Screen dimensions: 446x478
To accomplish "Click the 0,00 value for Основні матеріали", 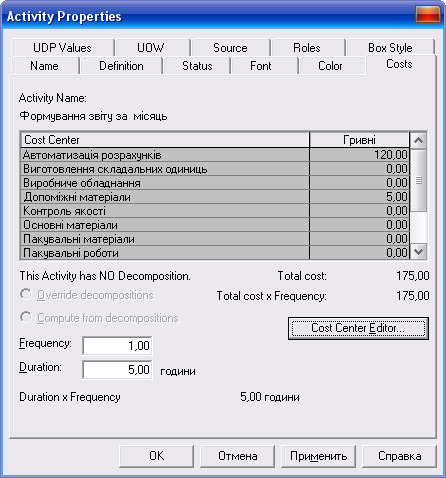I will point(359,225).
